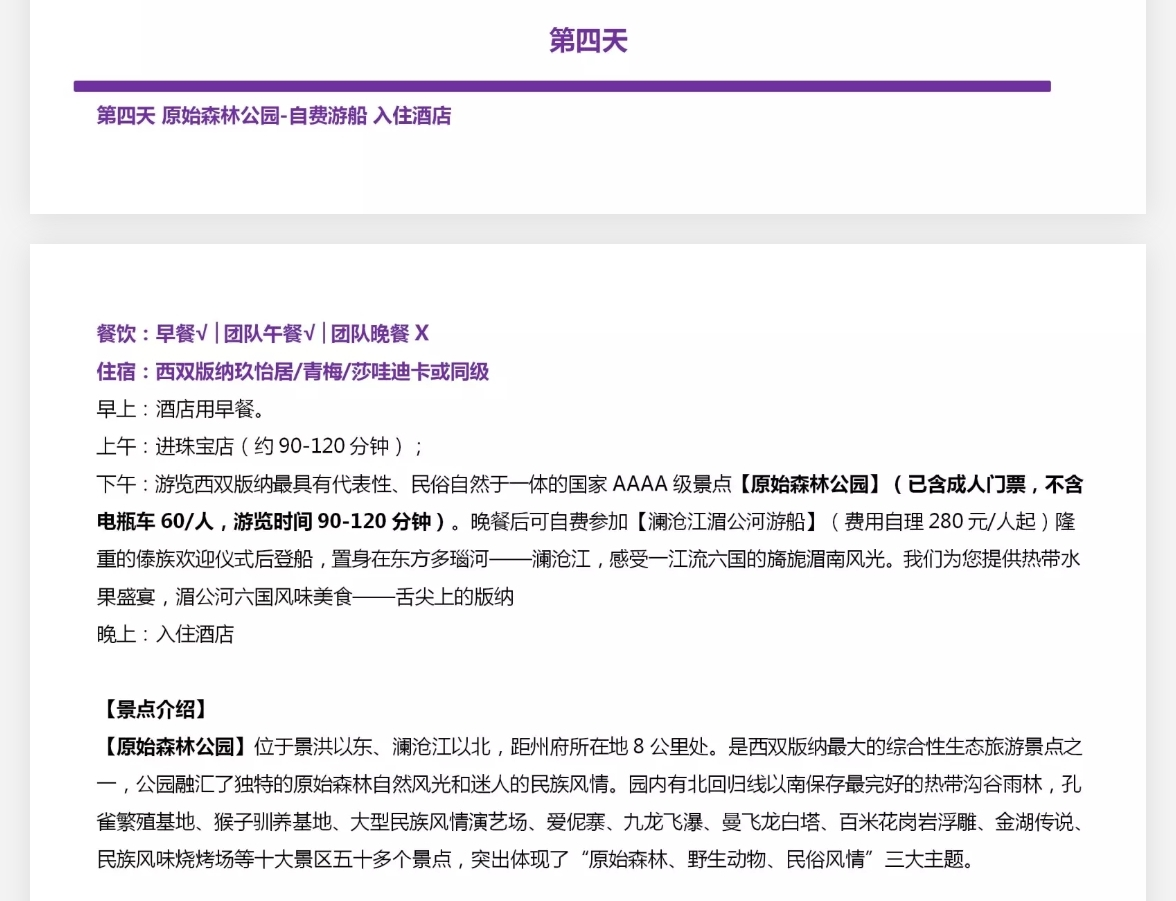Click the line starting 雀繁殖基地、猴子驯养基地
This screenshot has height=901, width=1176.
[x=589, y=822]
